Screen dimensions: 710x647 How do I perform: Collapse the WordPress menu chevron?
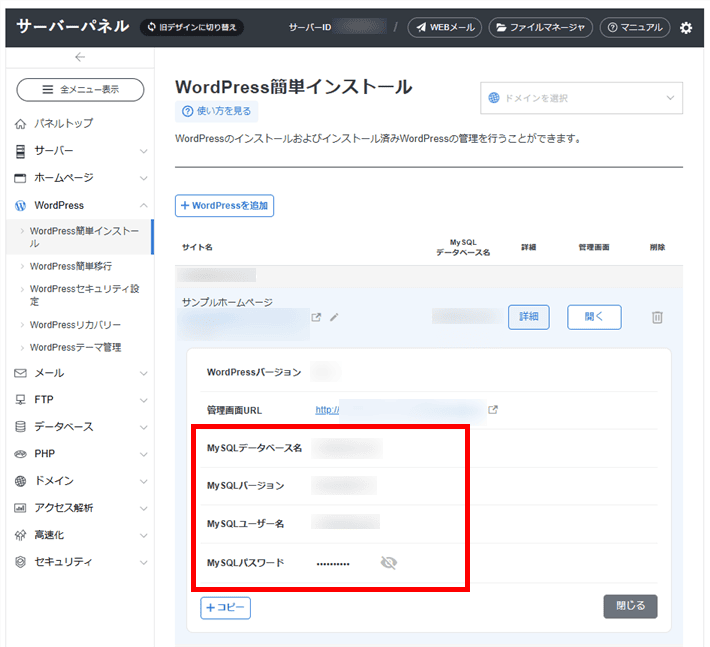(144, 206)
